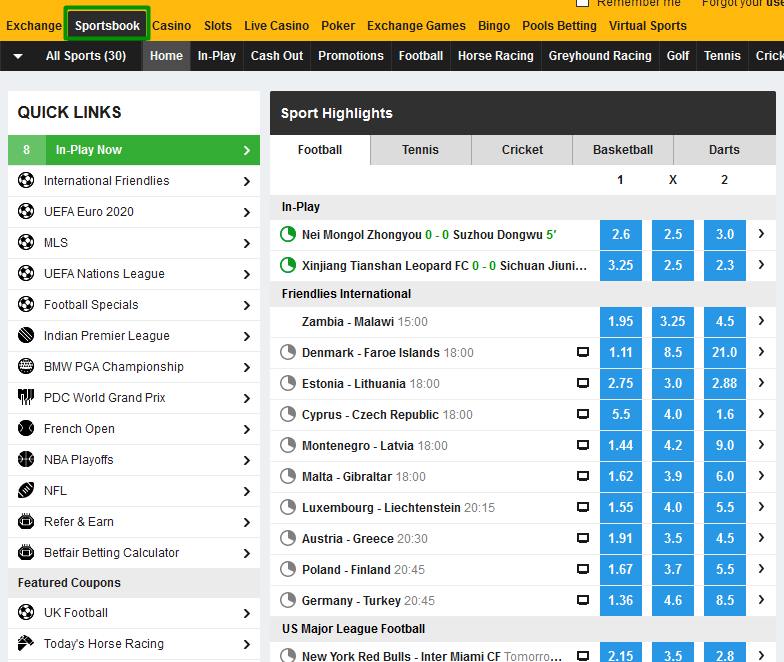Viewport: 784px width, 662px height.
Task: Expand markets arrow for Zambia - Malawi
Action: click(761, 321)
